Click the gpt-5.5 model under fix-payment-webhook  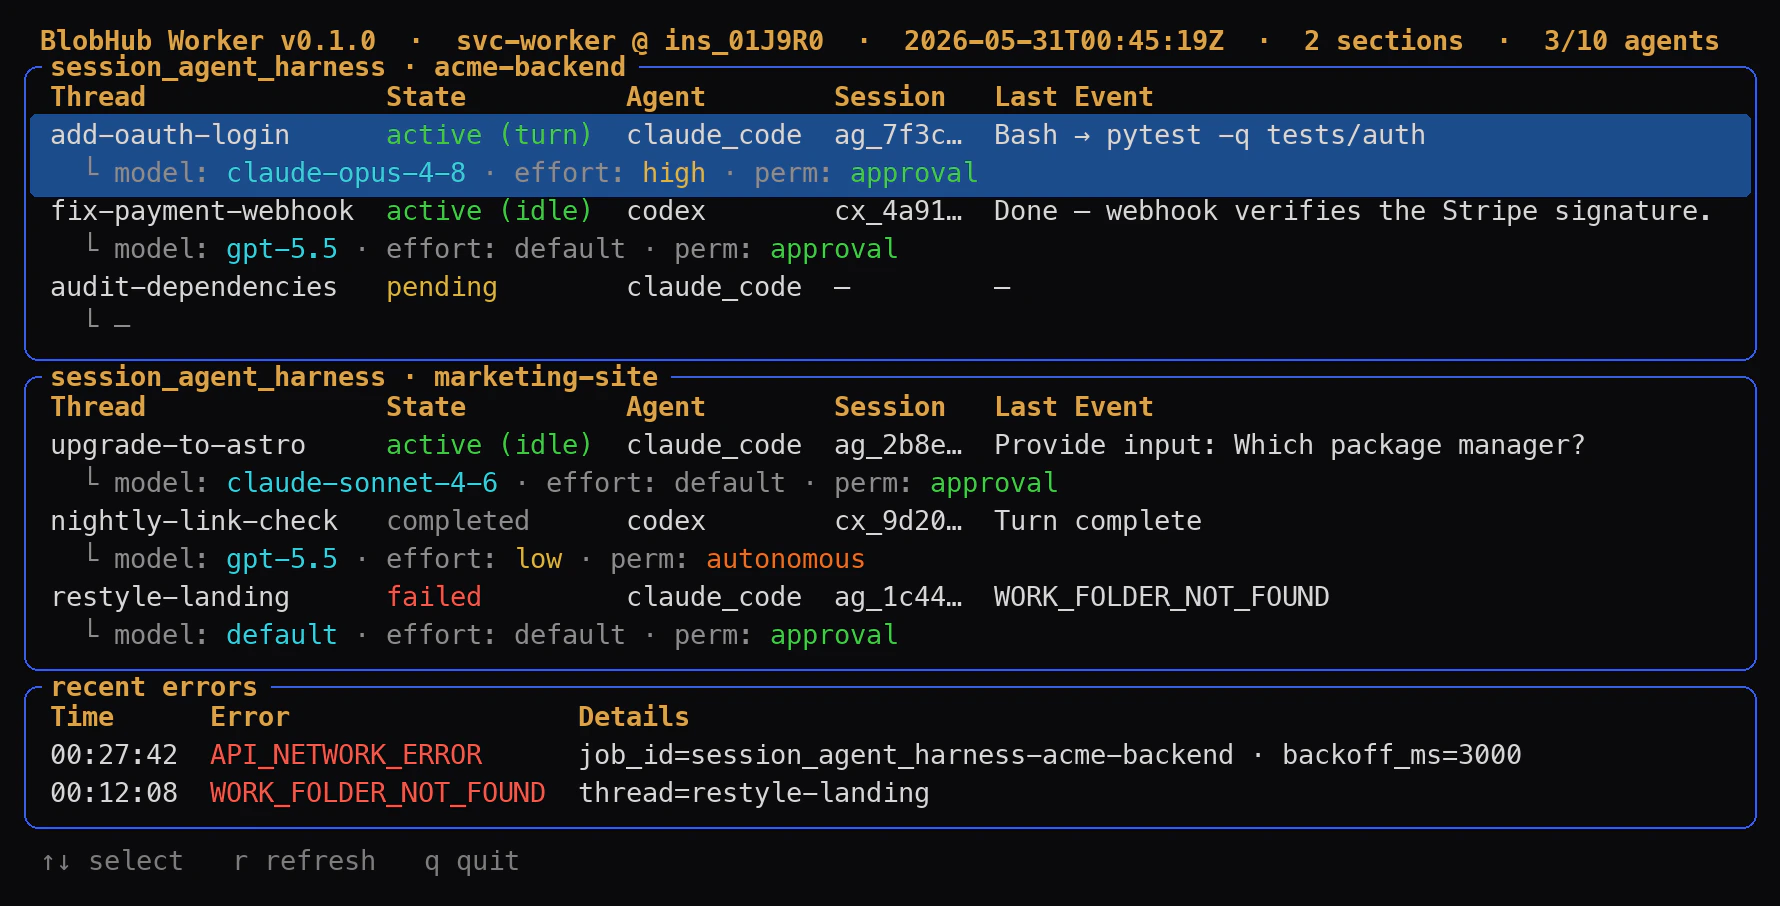point(282,249)
